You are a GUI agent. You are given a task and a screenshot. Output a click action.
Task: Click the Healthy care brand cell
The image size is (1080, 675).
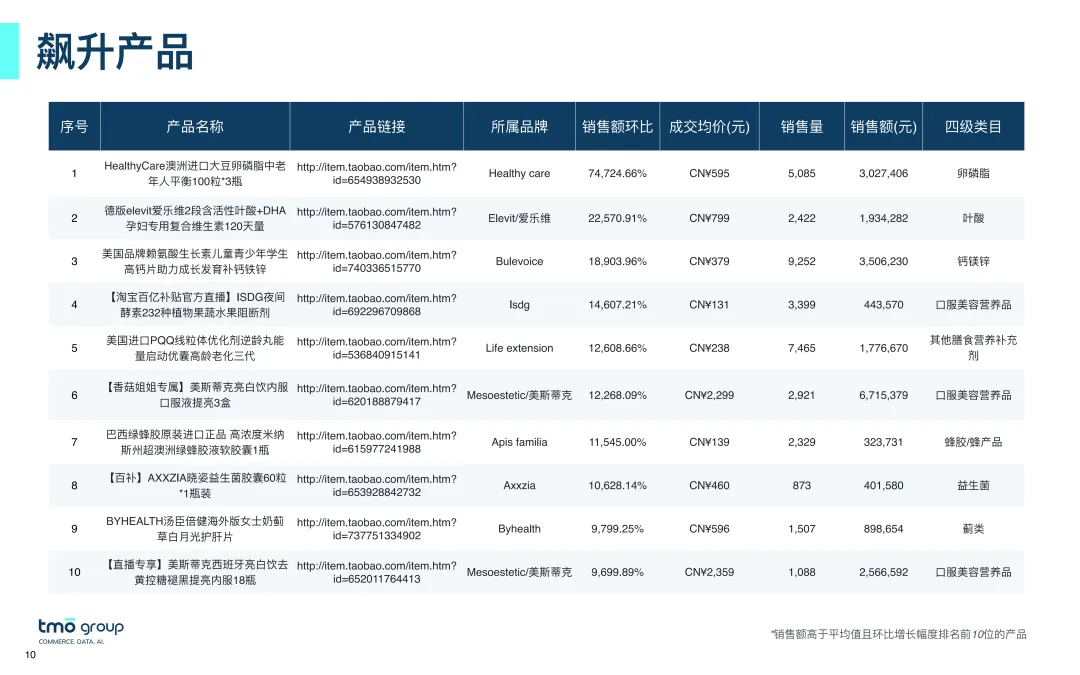(x=519, y=174)
